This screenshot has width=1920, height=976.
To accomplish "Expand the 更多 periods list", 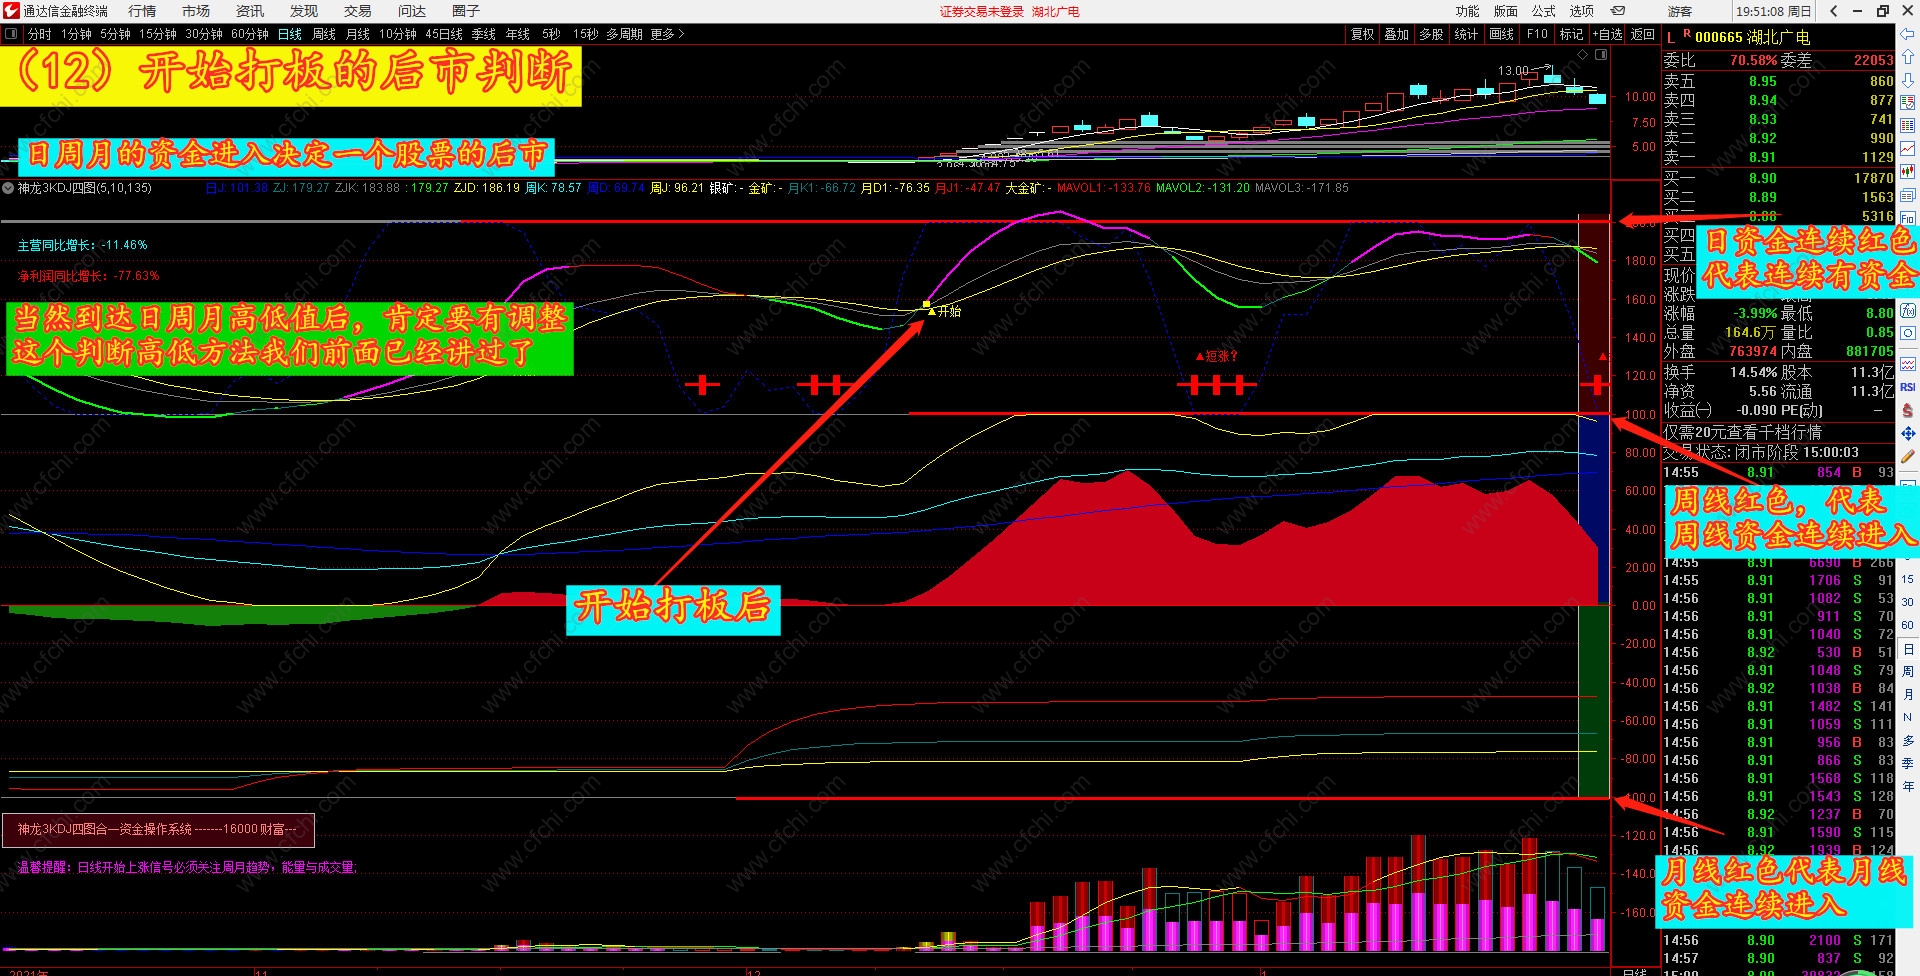I will pos(667,34).
